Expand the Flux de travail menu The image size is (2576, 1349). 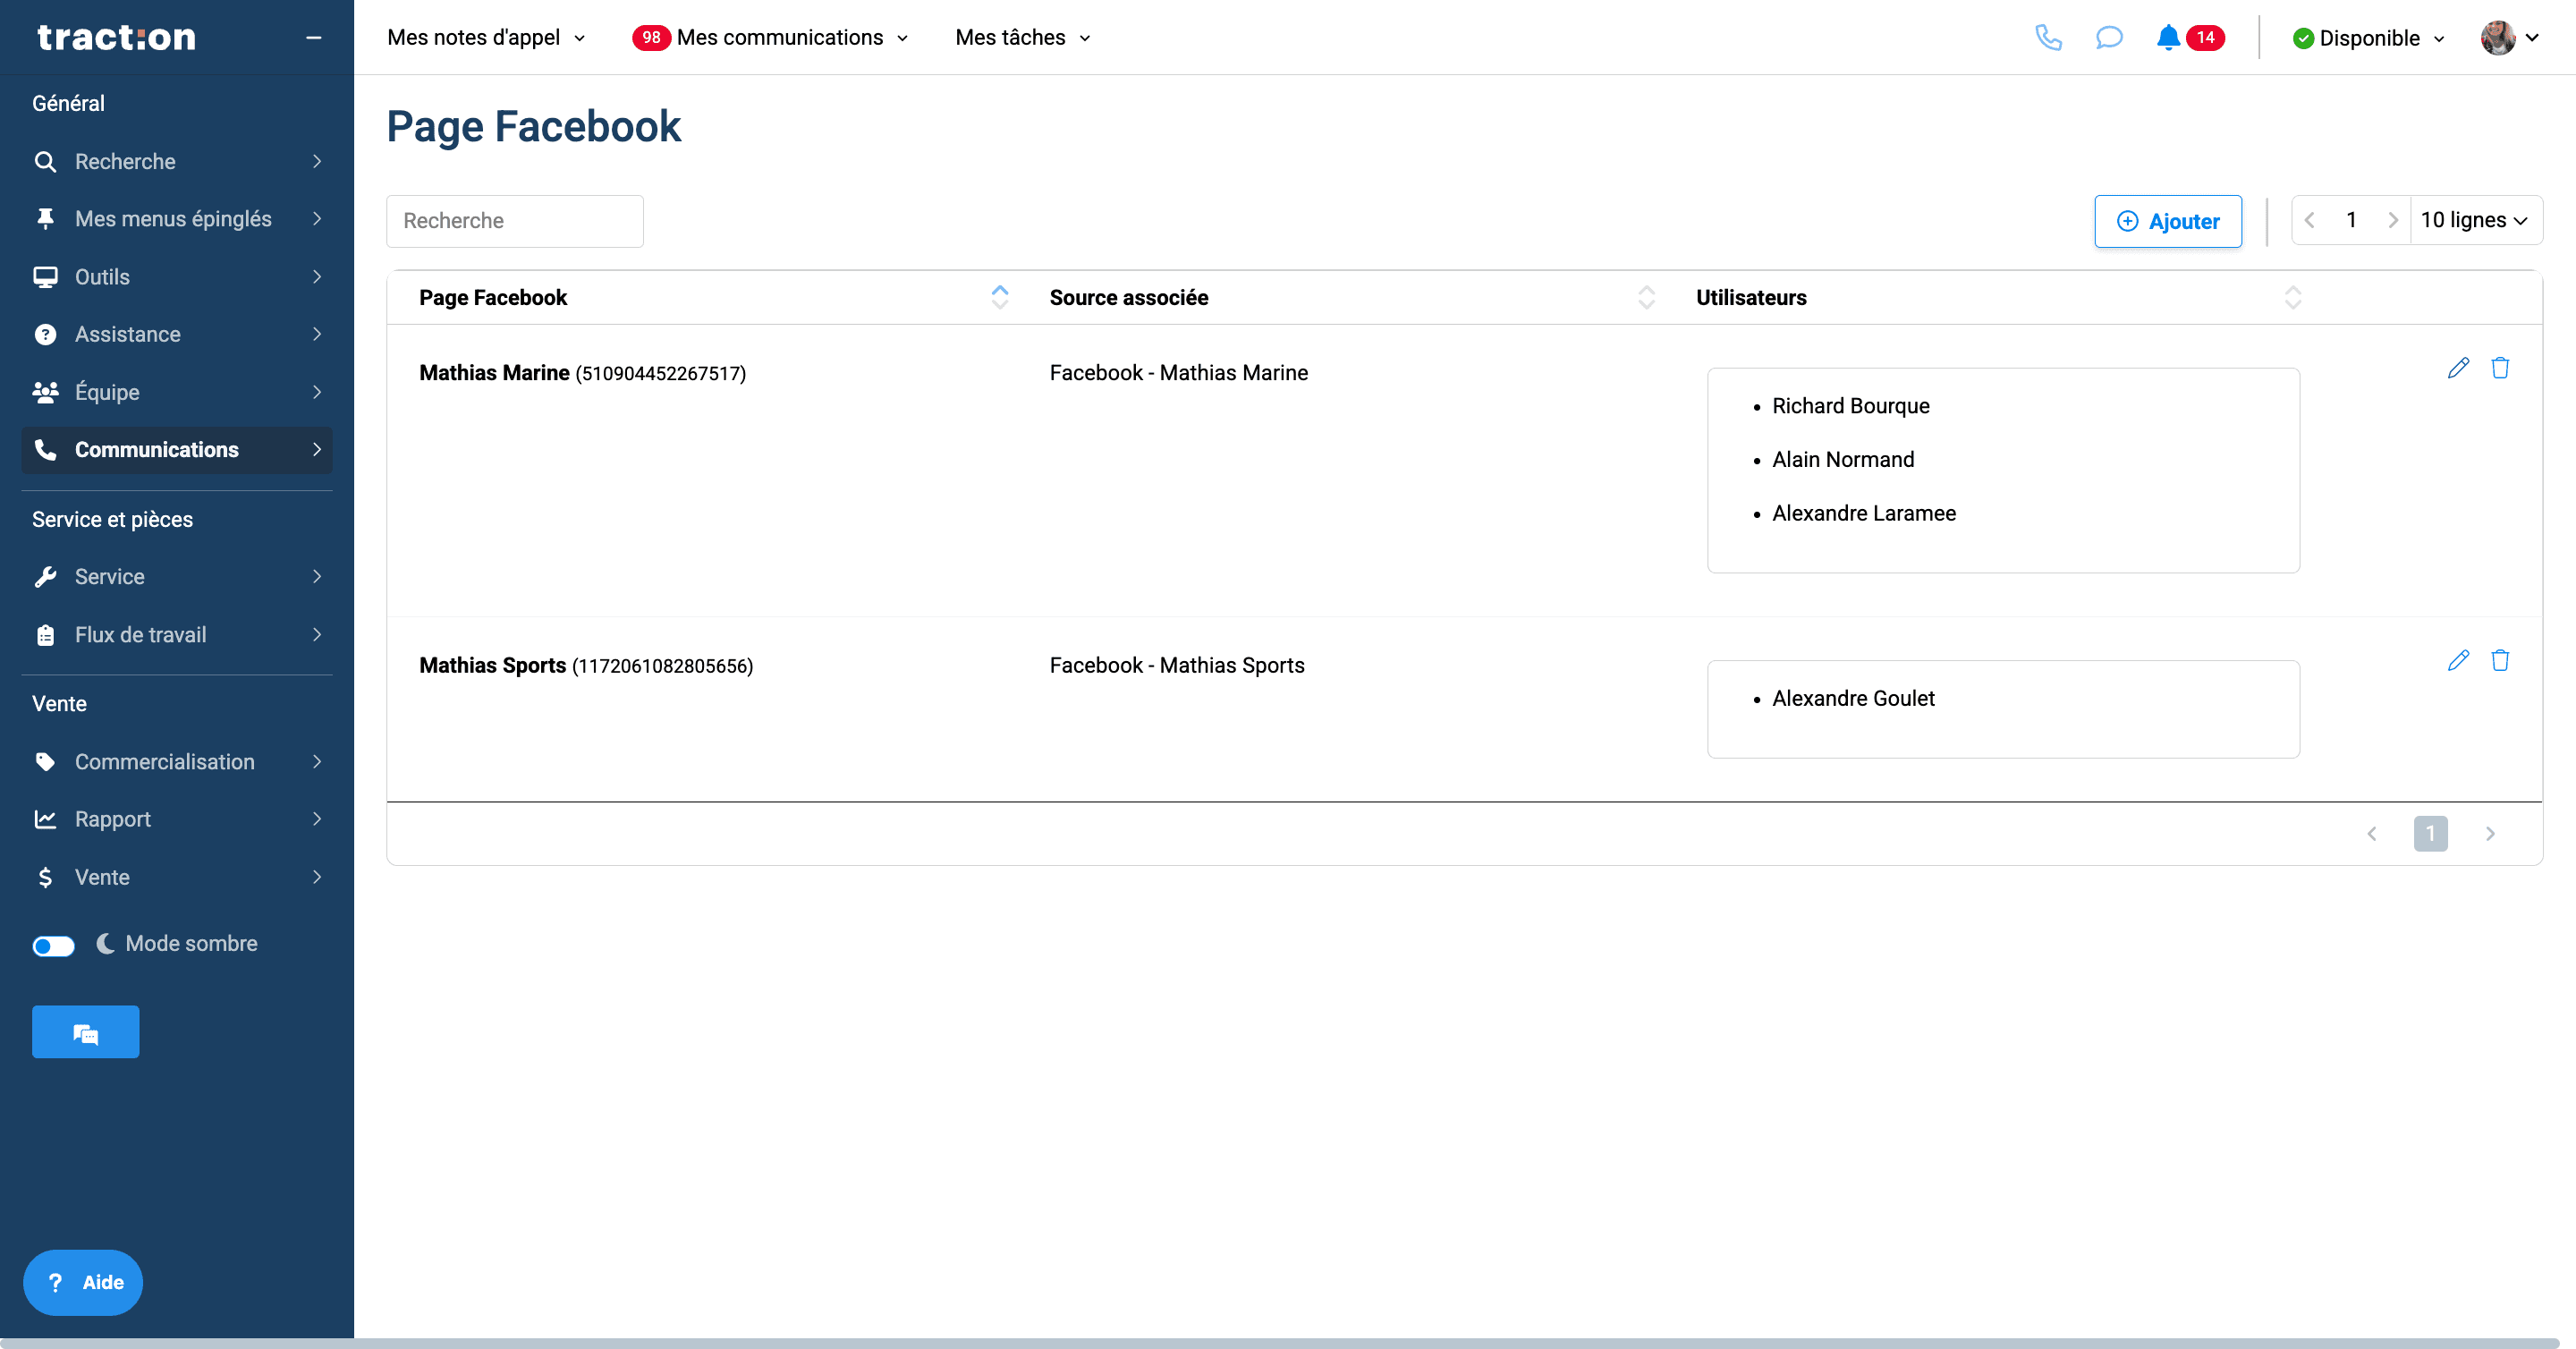[177, 635]
